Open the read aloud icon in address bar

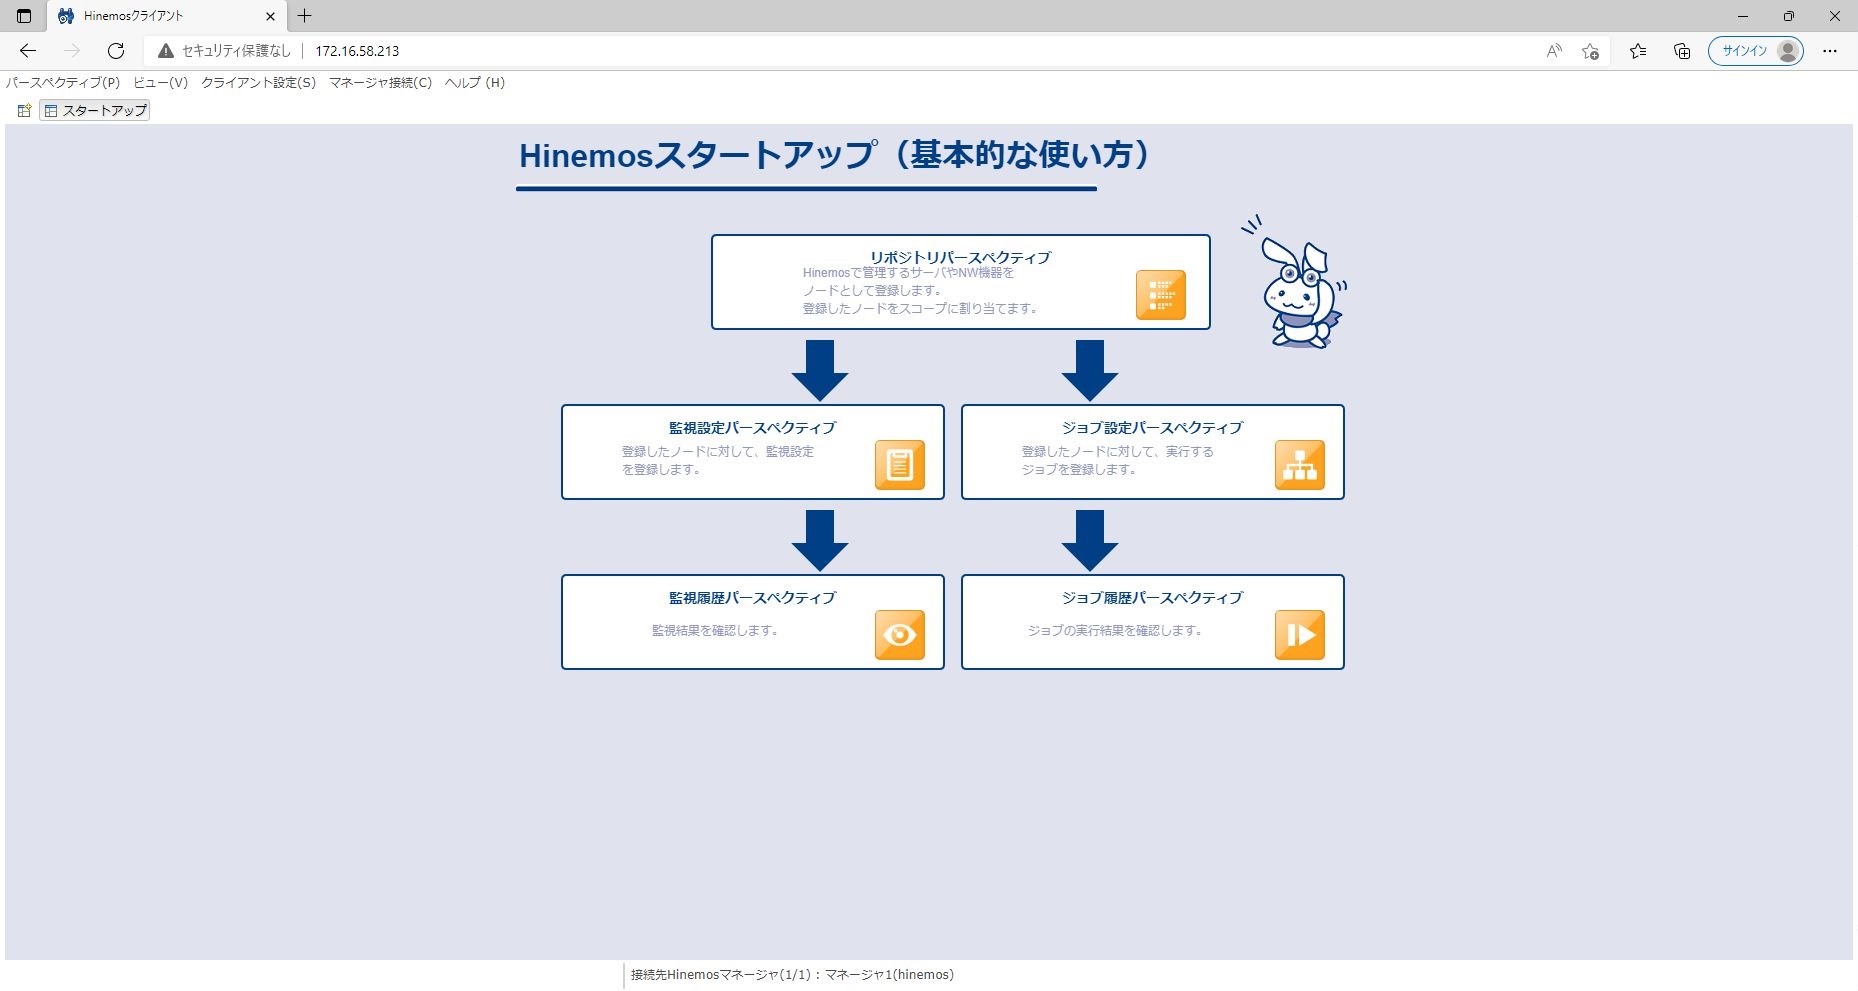[1553, 50]
